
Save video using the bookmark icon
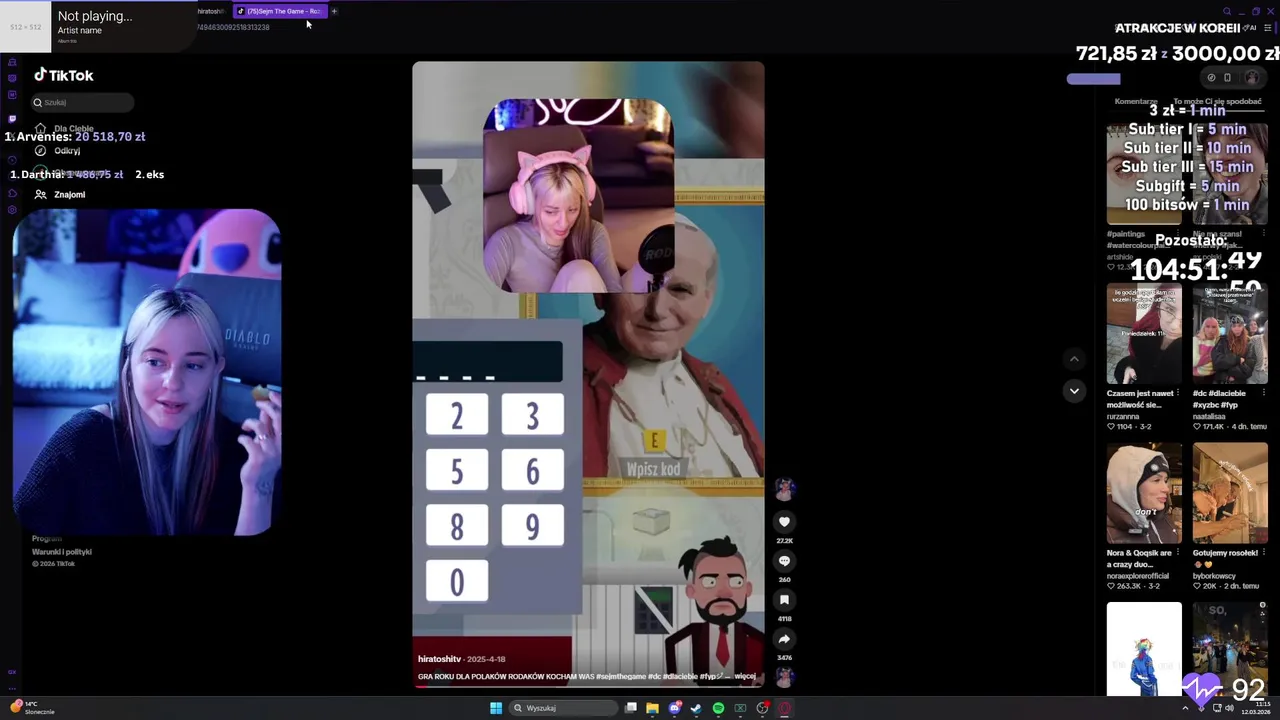click(x=784, y=600)
